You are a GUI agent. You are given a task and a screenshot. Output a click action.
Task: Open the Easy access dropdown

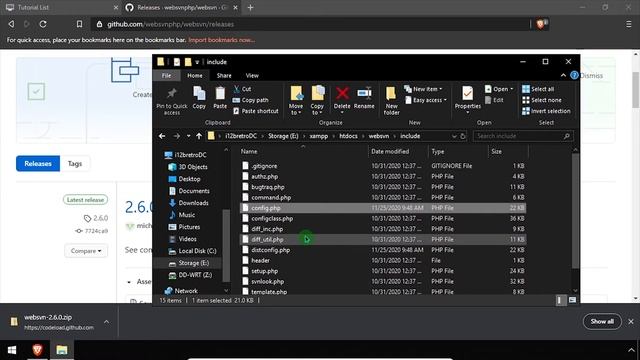[x=426, y=100]
